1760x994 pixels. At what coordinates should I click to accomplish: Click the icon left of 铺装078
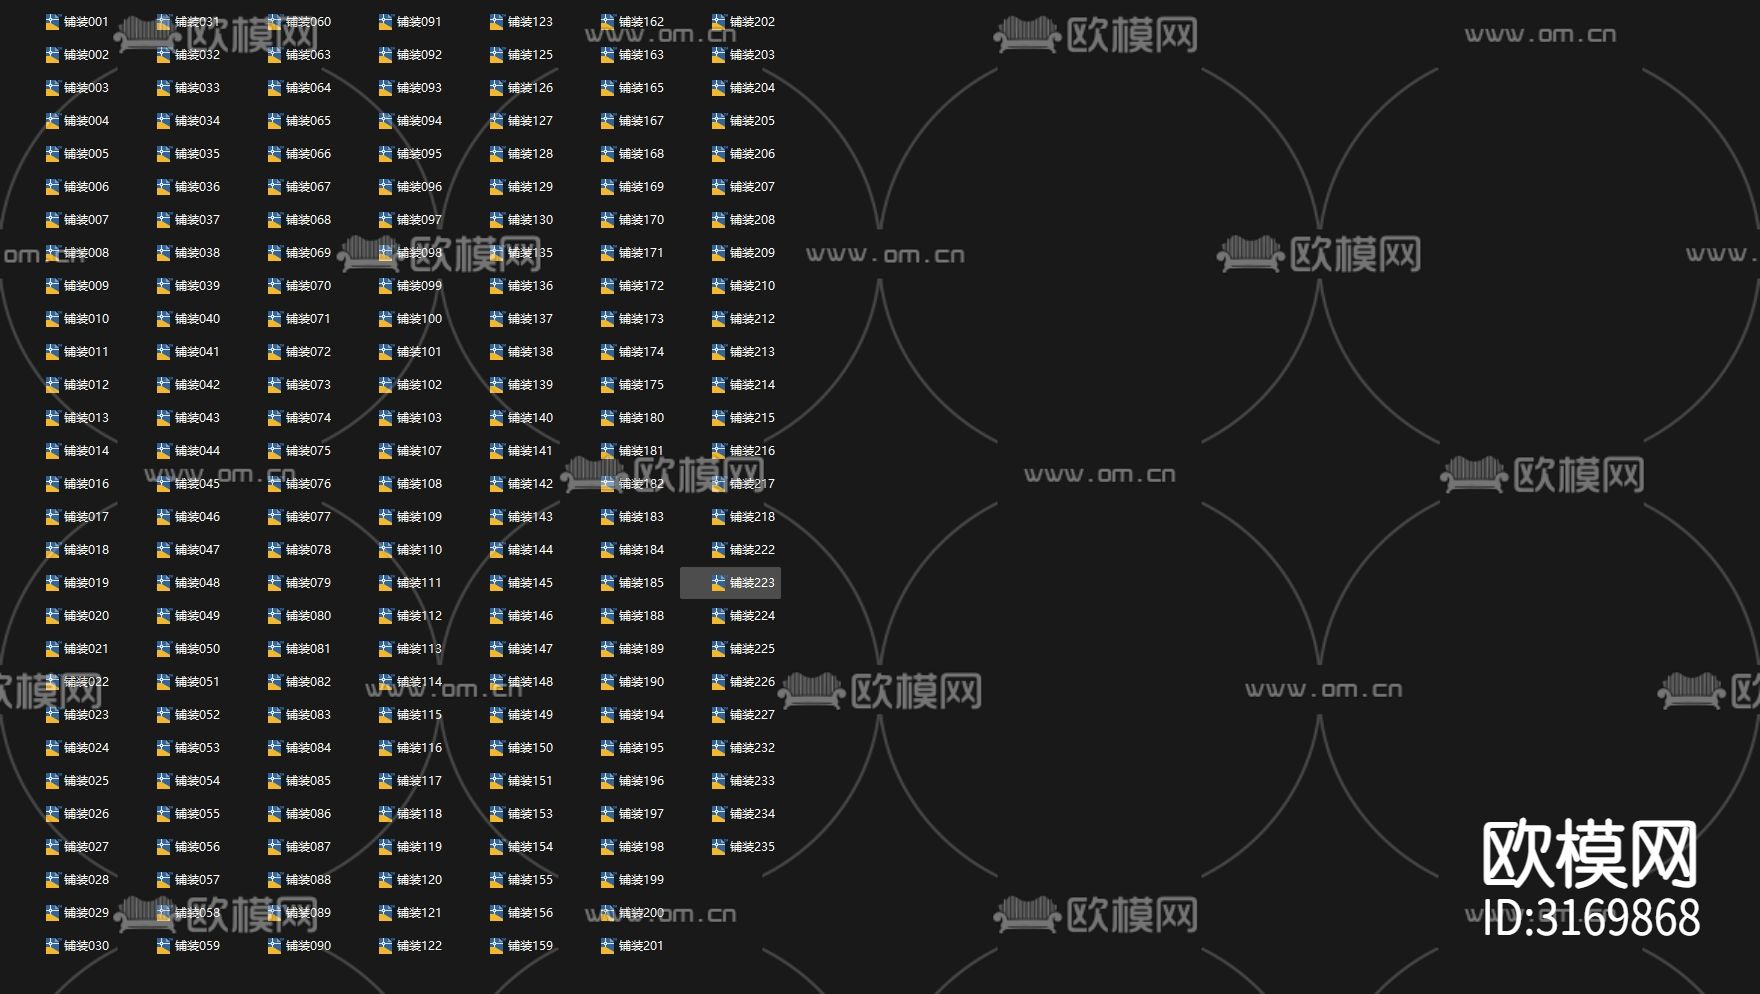[x=274, y=550]
